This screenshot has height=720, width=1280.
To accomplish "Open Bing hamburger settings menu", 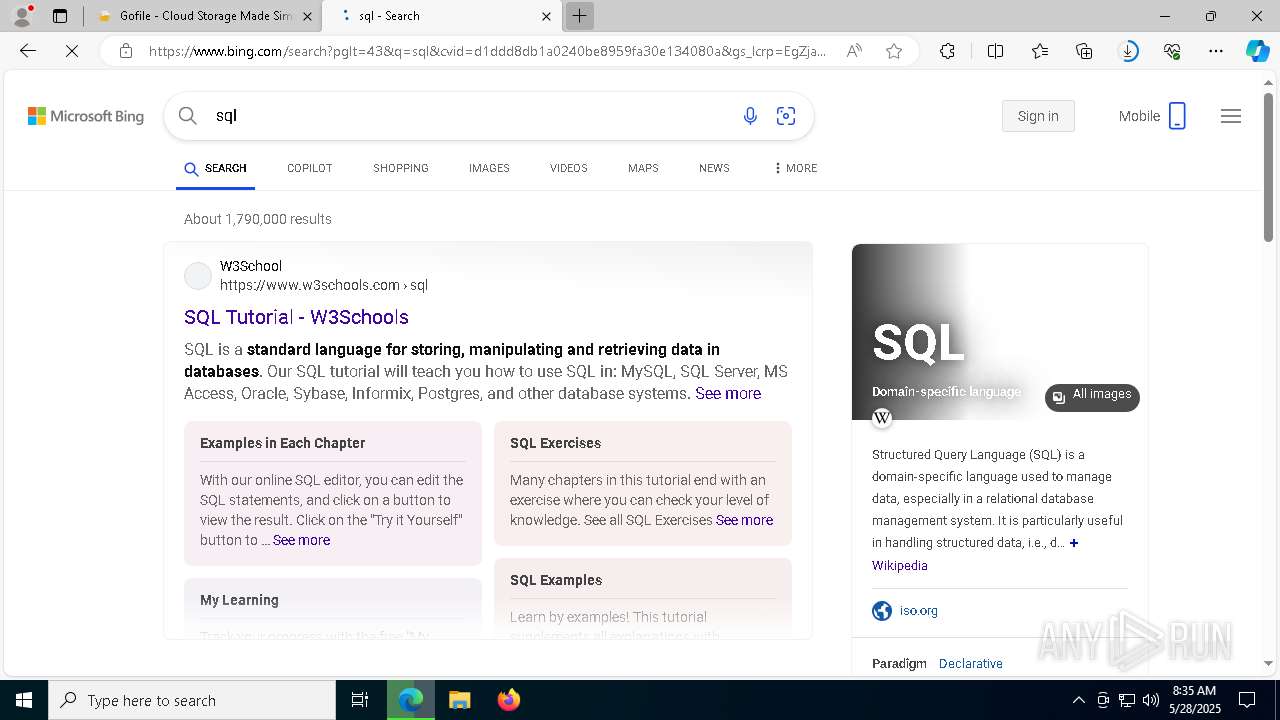I will pos(1231,116).
